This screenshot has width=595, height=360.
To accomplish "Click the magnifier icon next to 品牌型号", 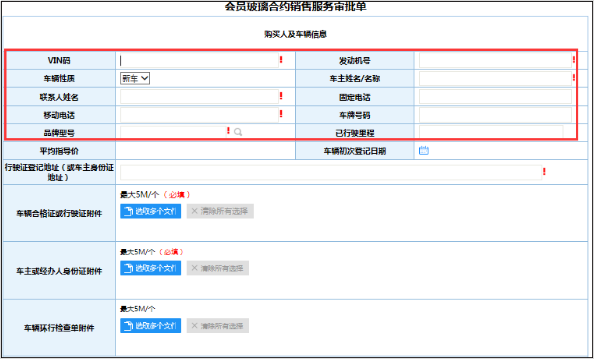I will click(x=238, y=132).
